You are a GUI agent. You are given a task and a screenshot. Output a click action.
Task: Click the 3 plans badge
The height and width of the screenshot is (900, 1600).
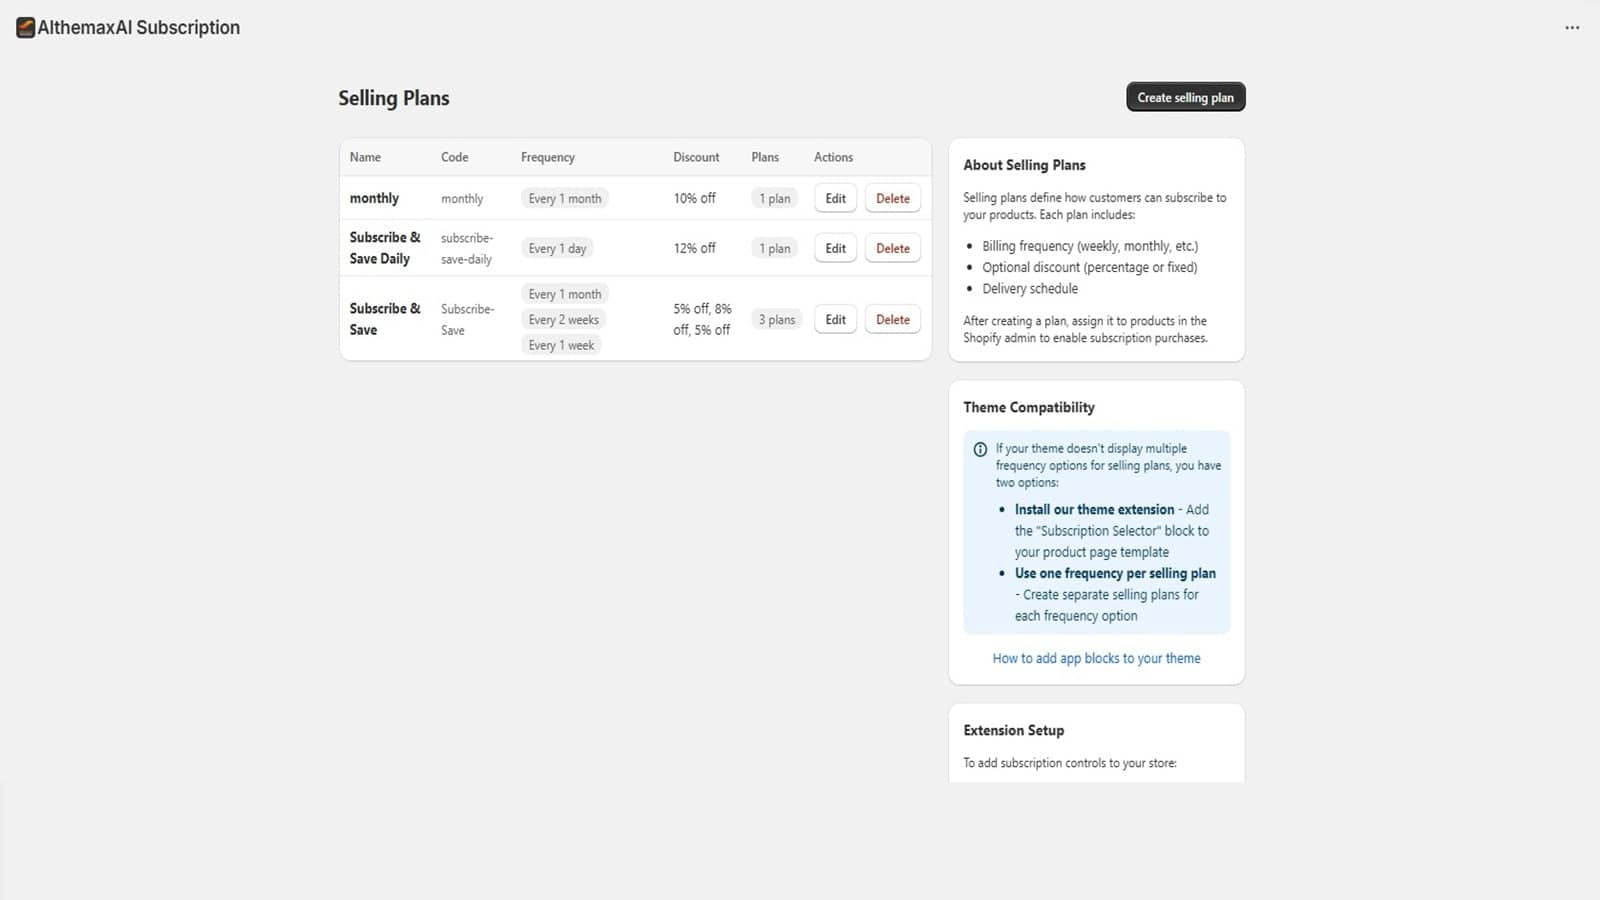pos(776,320)
